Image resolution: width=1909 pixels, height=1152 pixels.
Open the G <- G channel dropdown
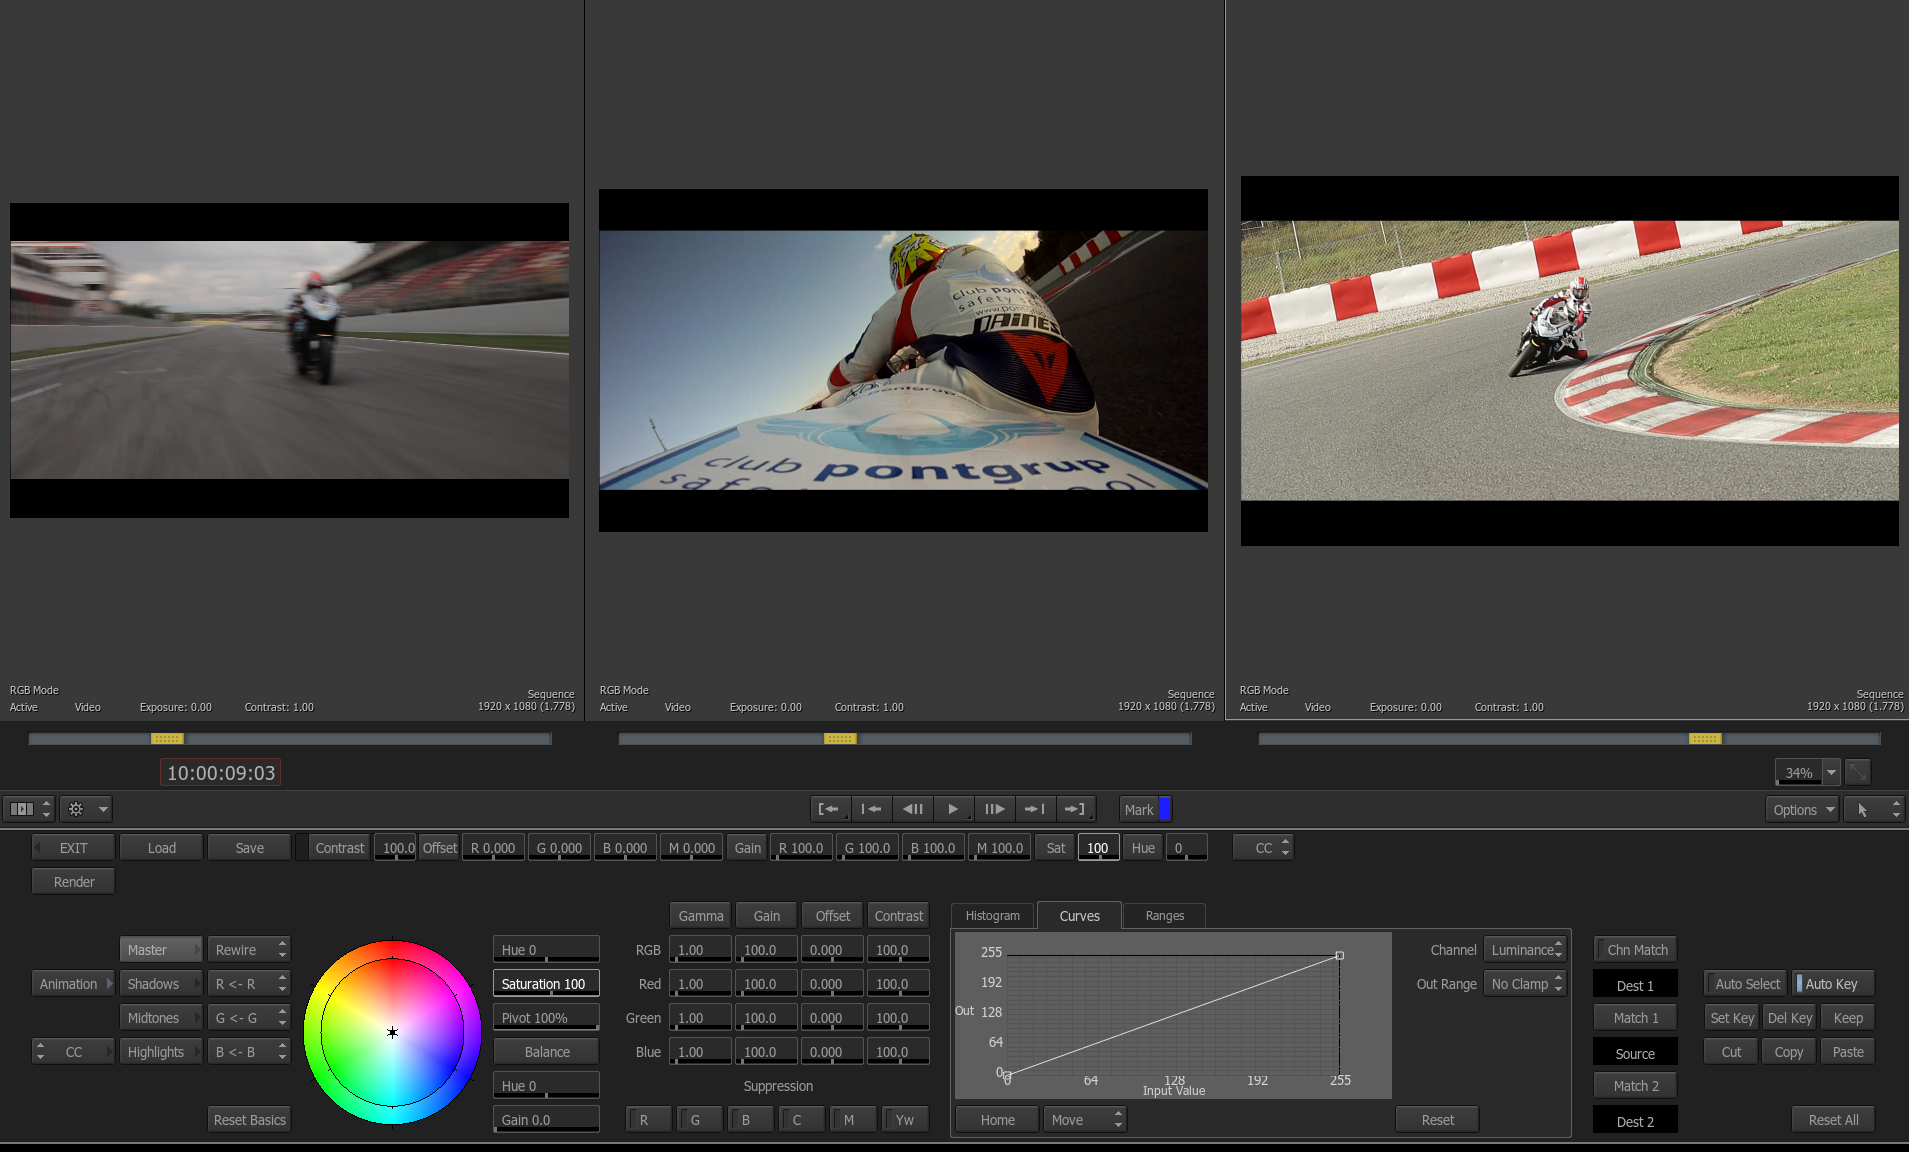[249, 1018]
